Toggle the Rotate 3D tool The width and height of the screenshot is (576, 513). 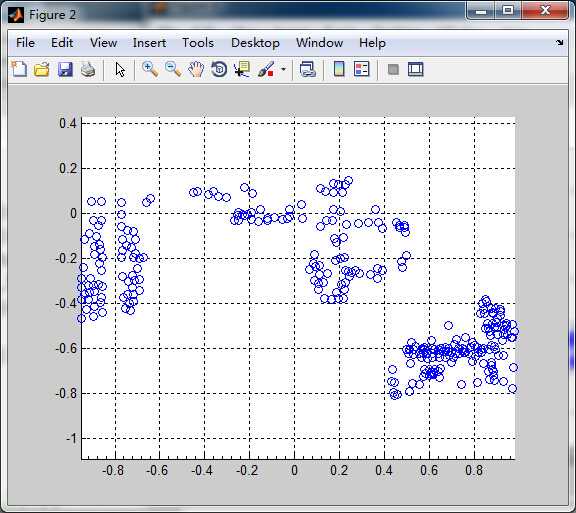click(x=219, y=69)
